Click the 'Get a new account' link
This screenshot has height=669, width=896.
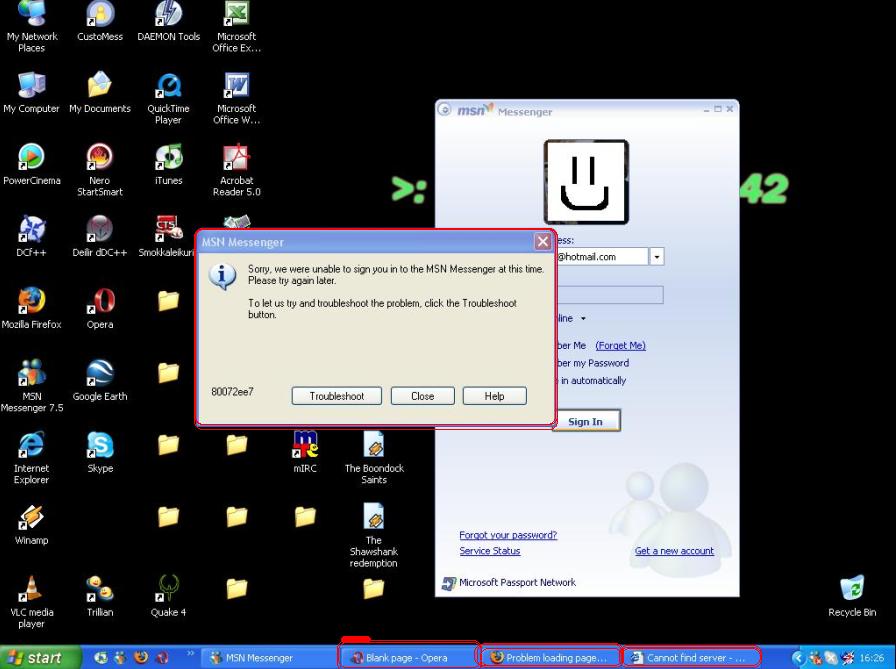click(674, 551)
